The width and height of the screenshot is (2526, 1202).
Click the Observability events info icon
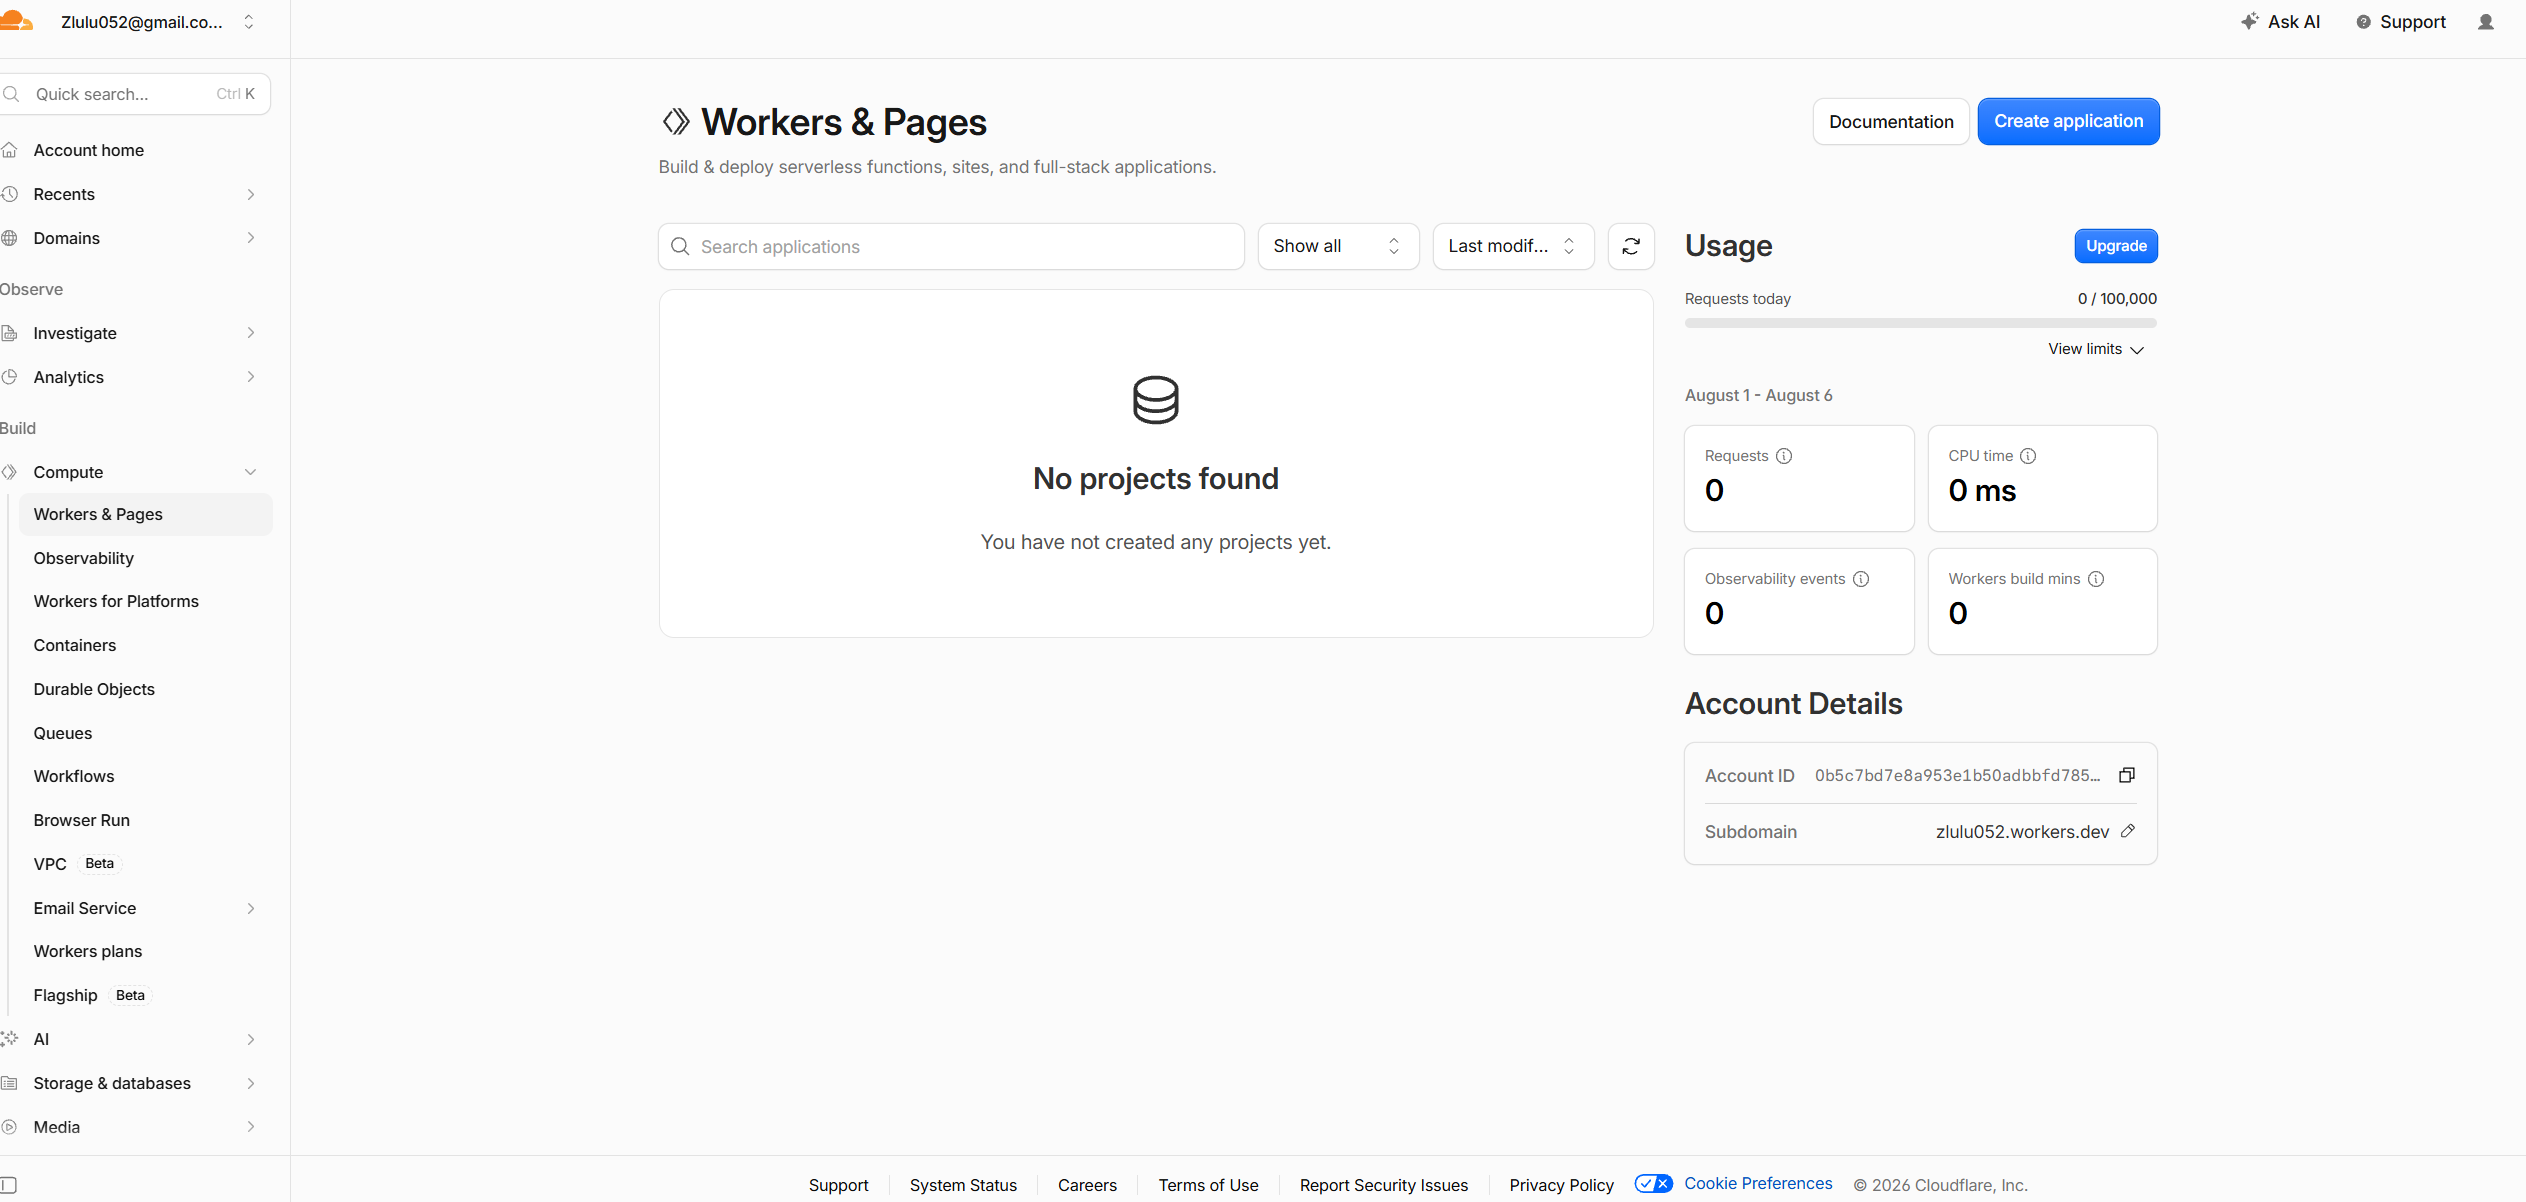pos(1860,579)
